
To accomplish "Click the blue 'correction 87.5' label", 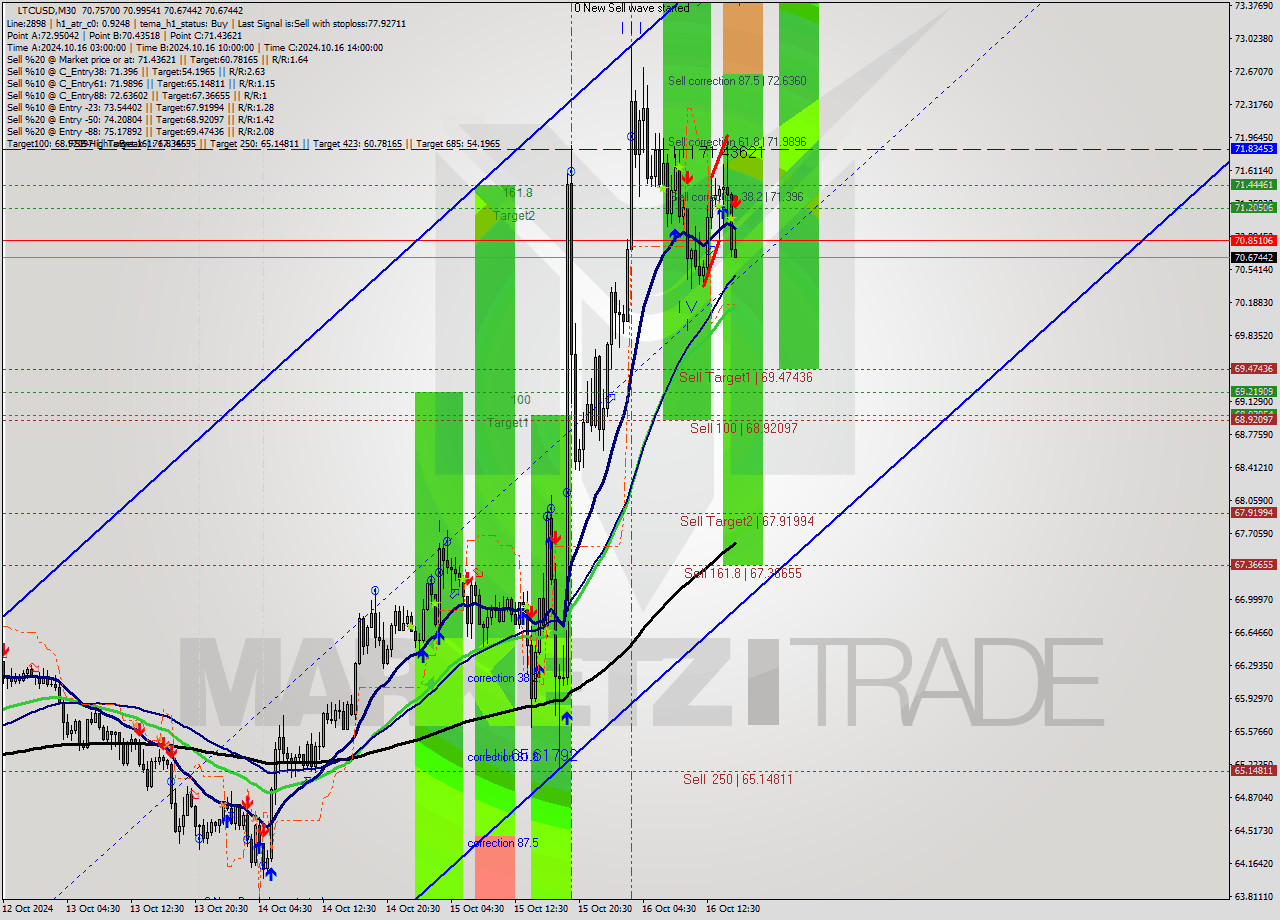I will pyautogui.click(x=504, y=843).
